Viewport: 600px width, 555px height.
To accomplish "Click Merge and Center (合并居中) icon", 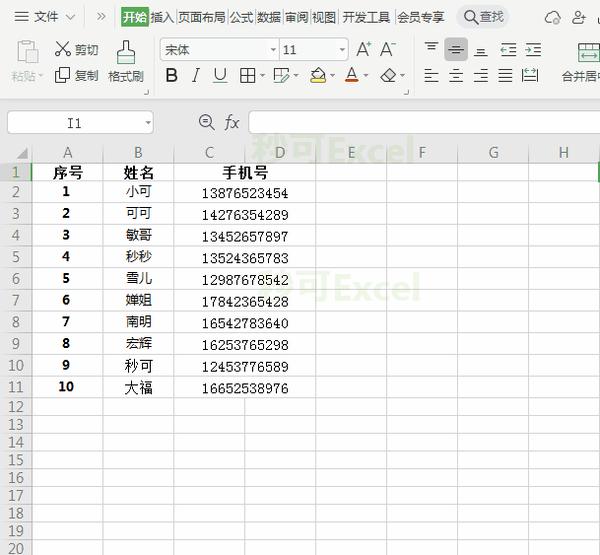I will (x=589, y=52).
